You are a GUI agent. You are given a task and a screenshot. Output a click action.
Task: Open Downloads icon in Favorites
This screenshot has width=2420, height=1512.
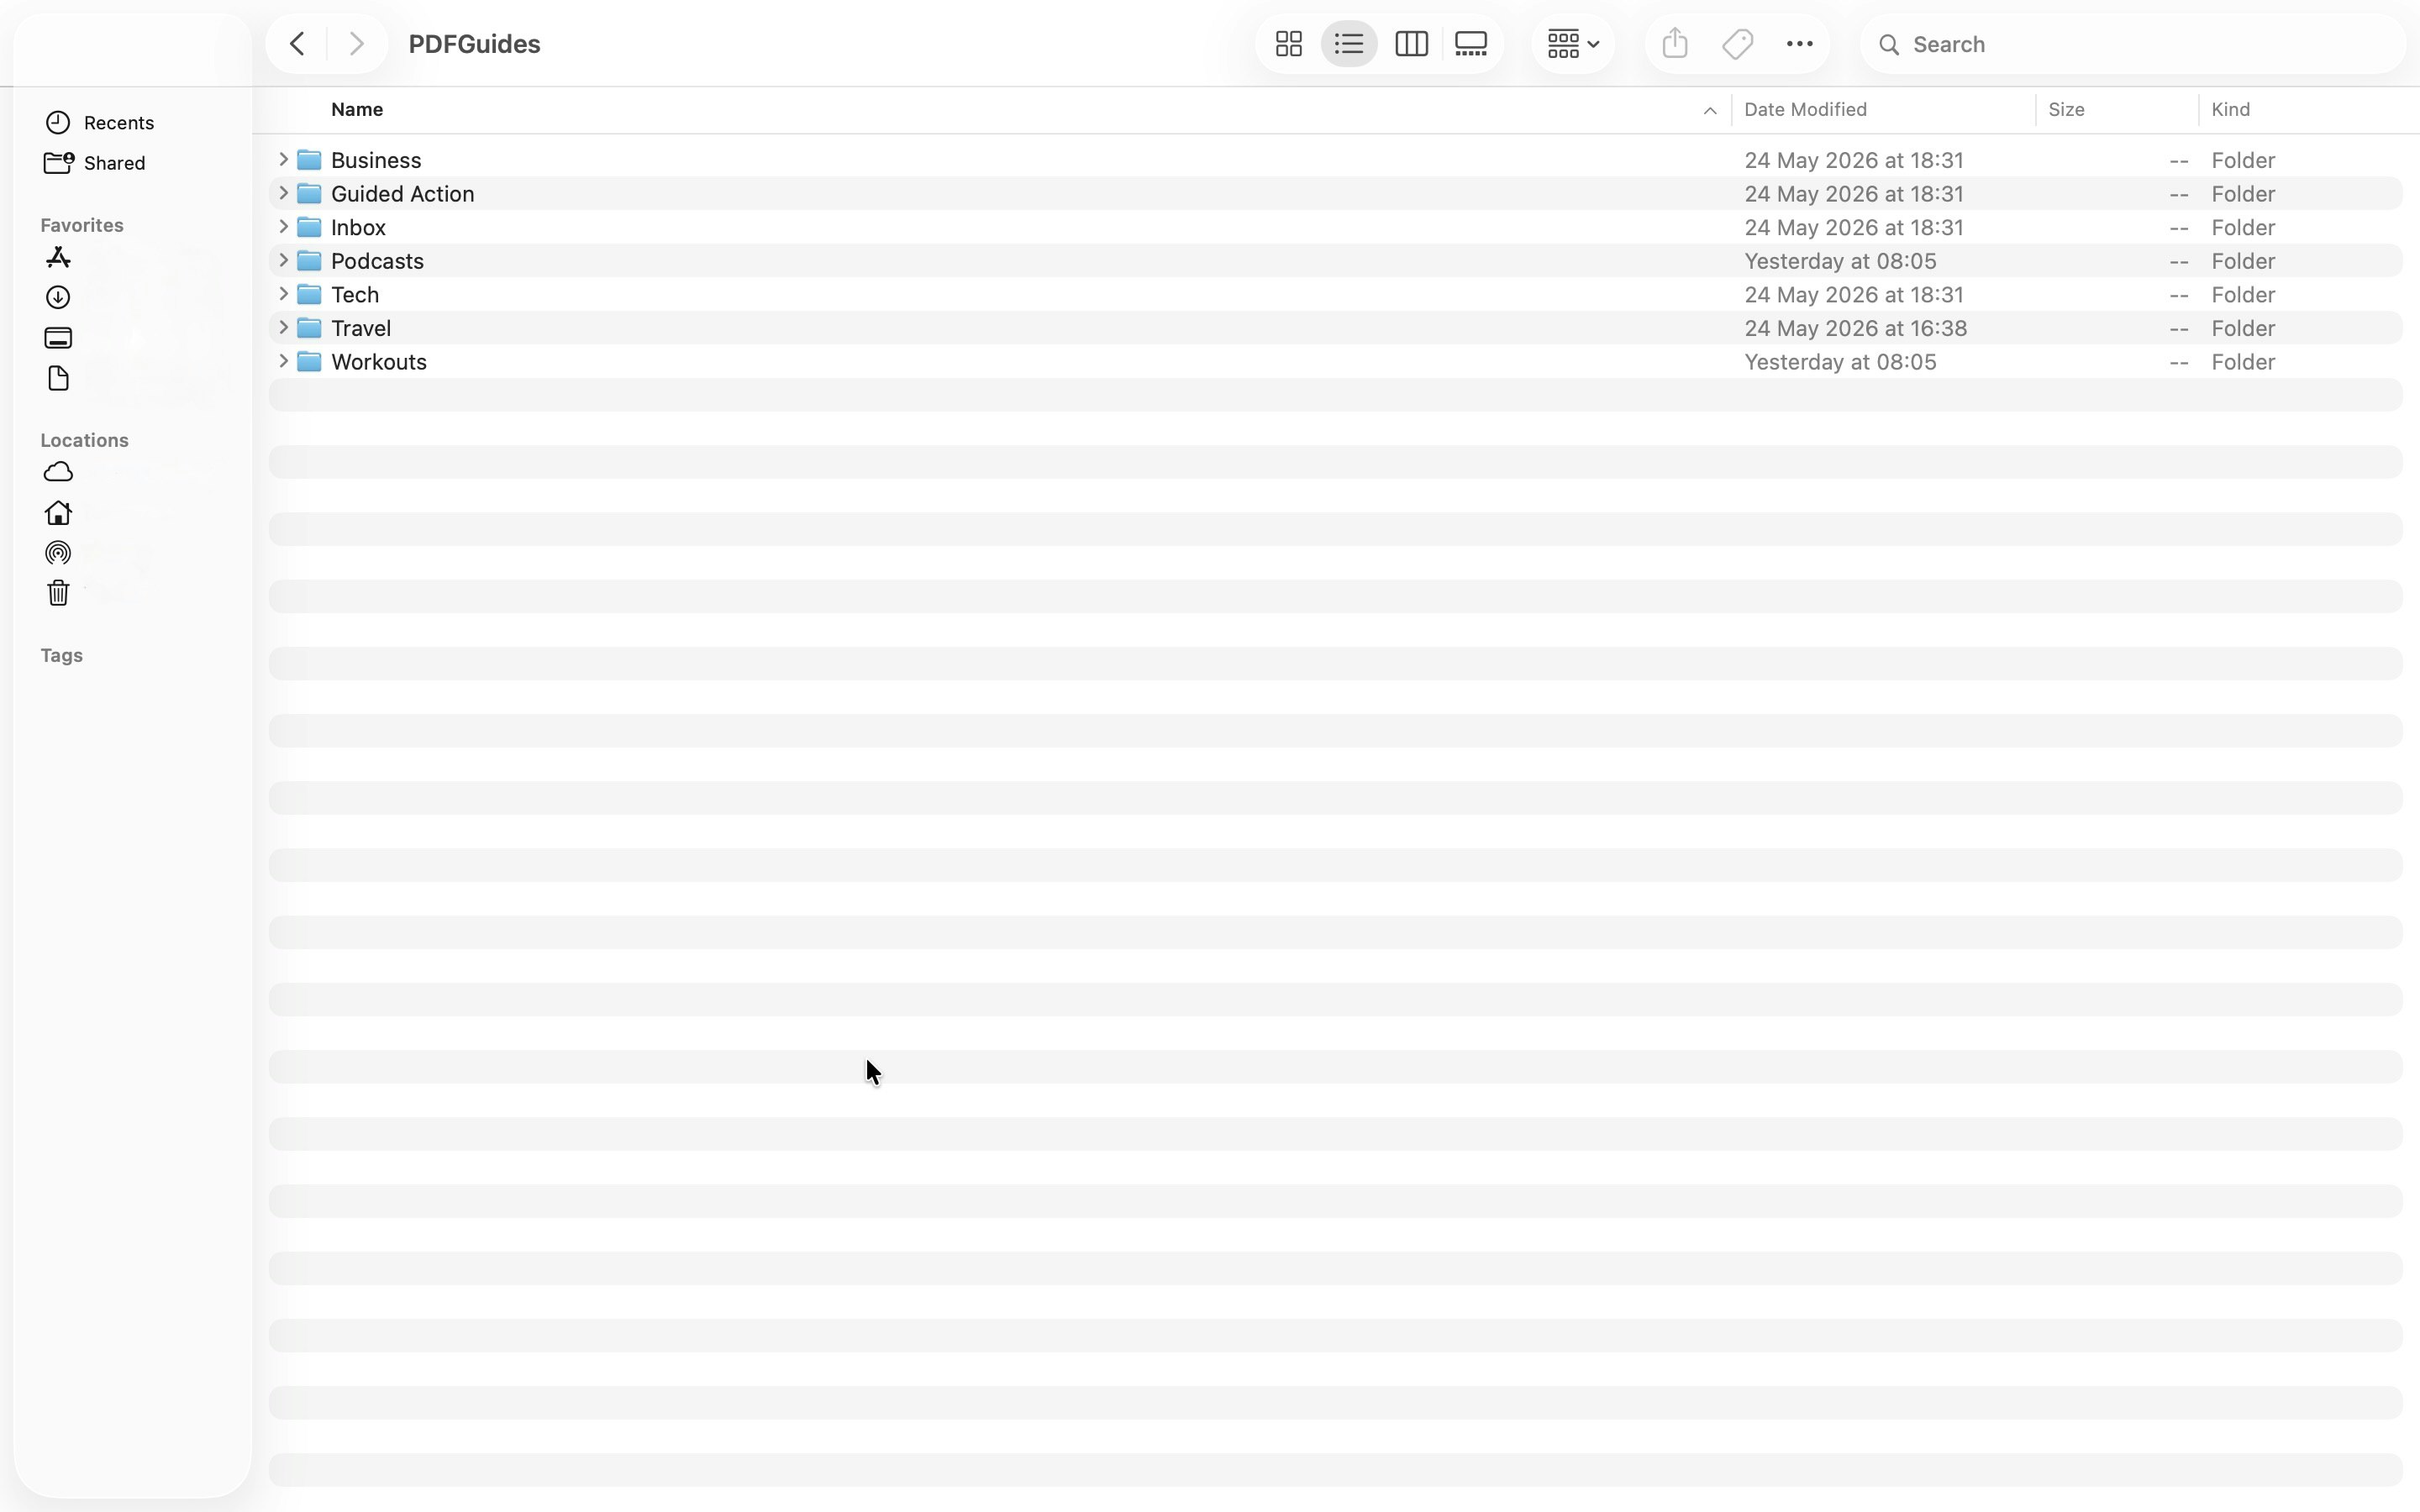(58, 297)
